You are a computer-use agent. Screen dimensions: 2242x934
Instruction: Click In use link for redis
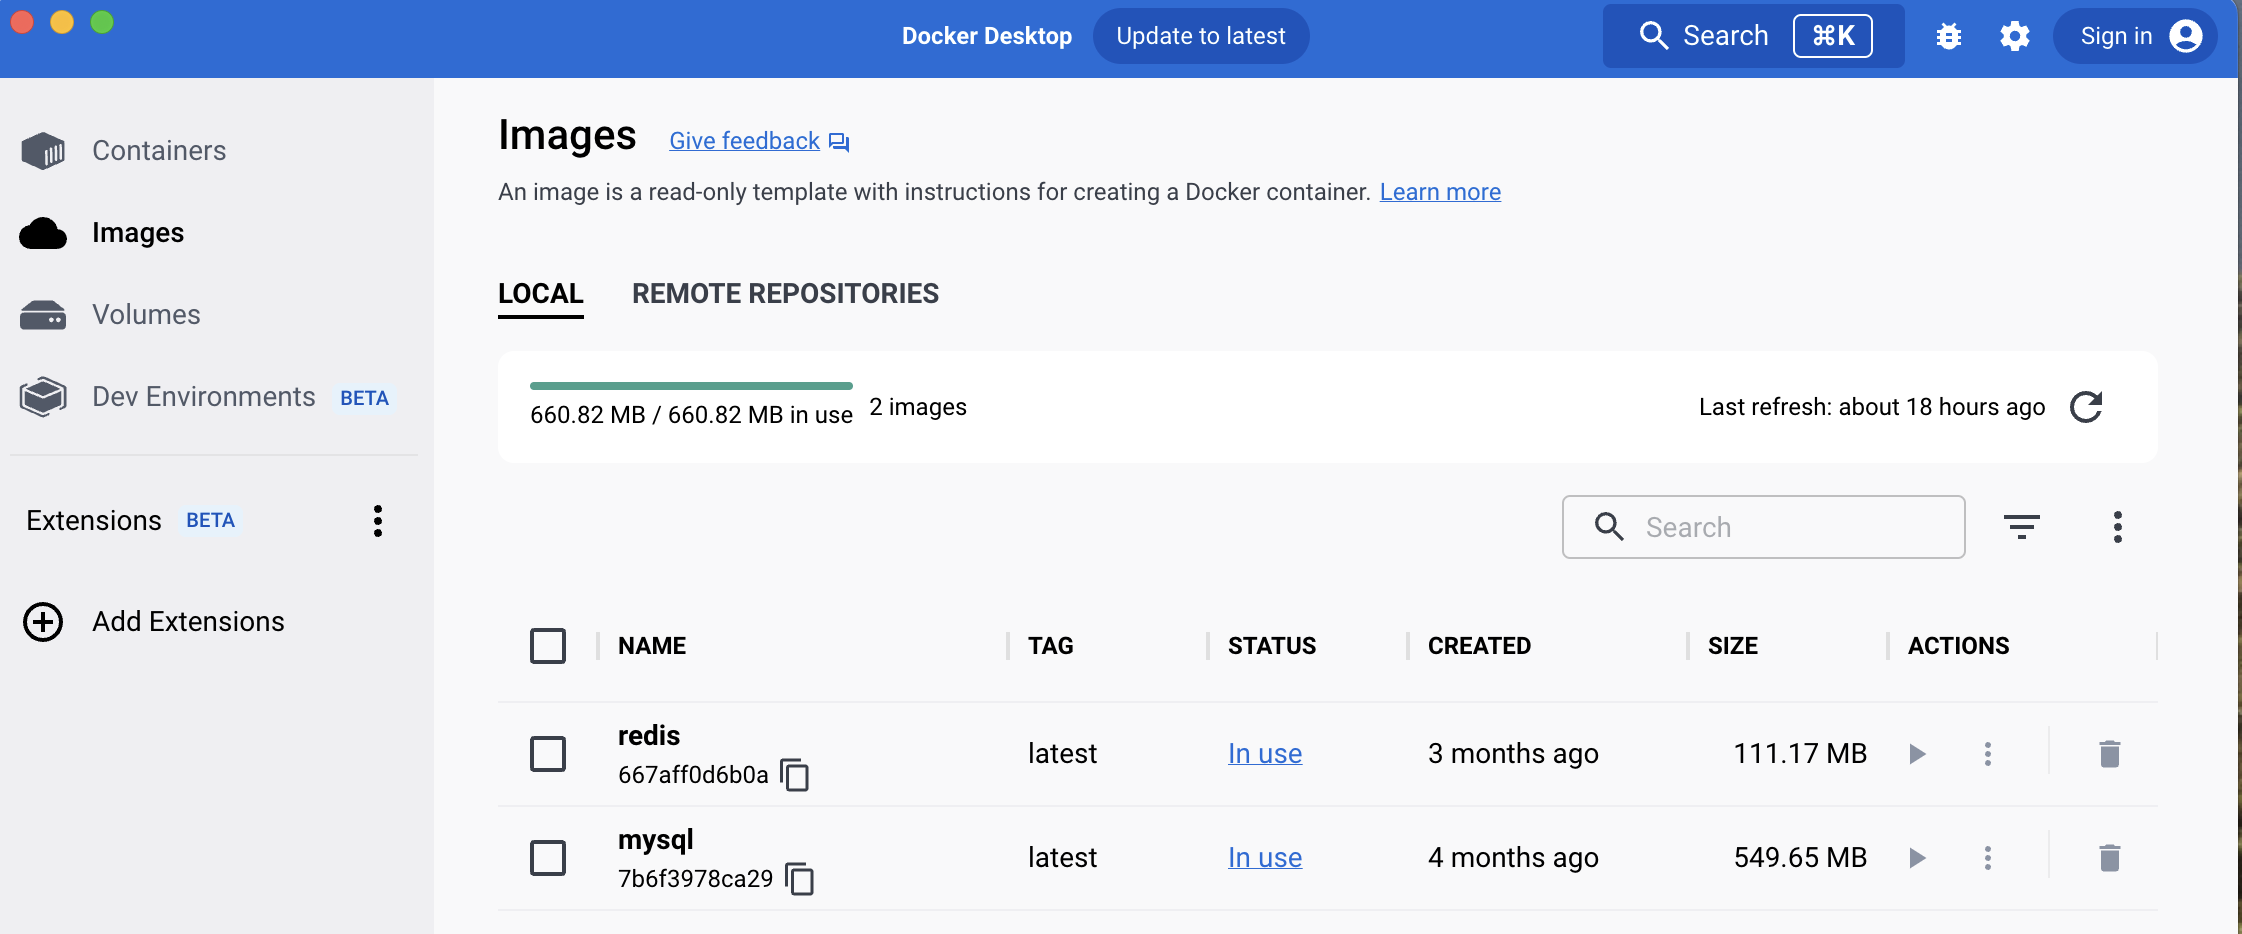tap(1265, 754)
